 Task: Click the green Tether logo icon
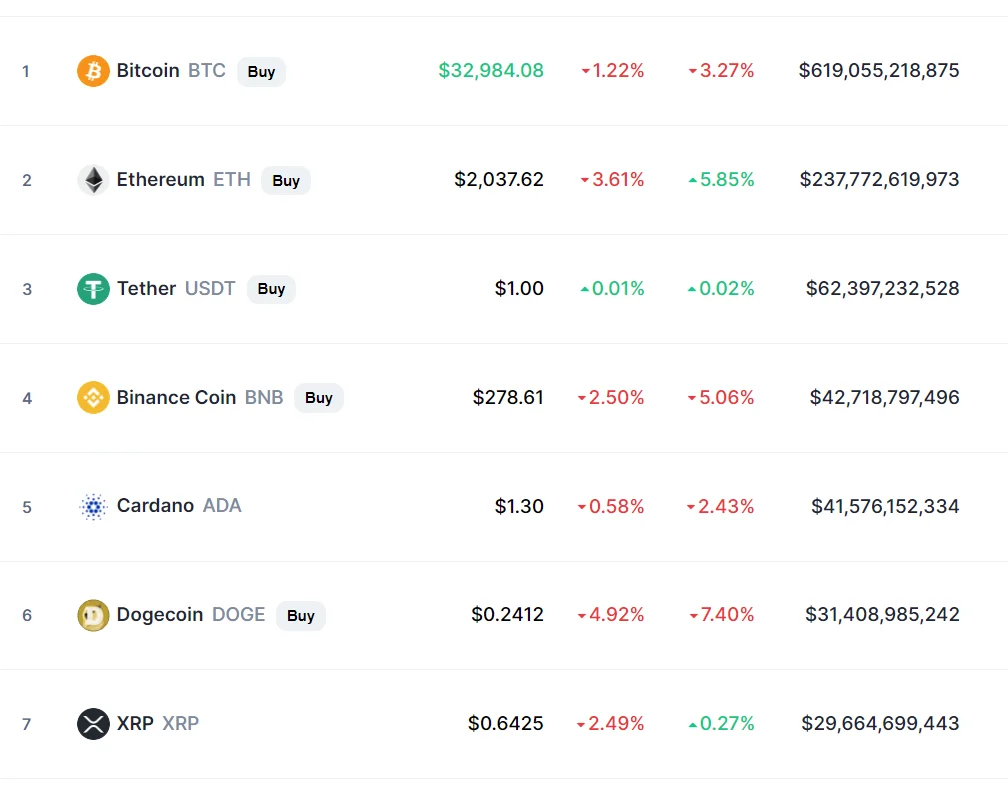click(x=93, y=289)
